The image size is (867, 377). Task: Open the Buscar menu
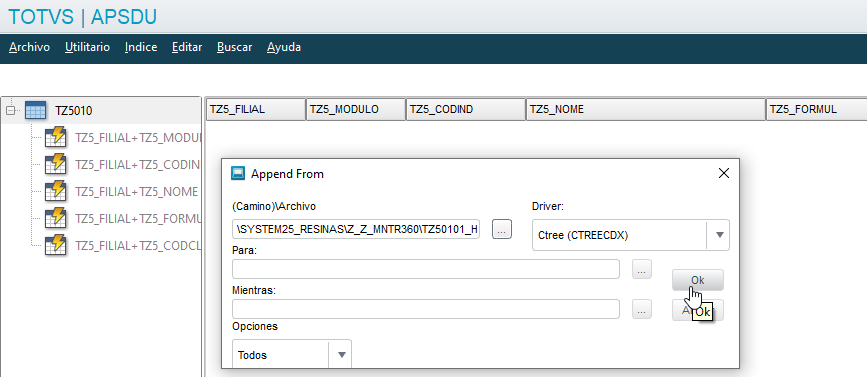click(x=234, y=47)
